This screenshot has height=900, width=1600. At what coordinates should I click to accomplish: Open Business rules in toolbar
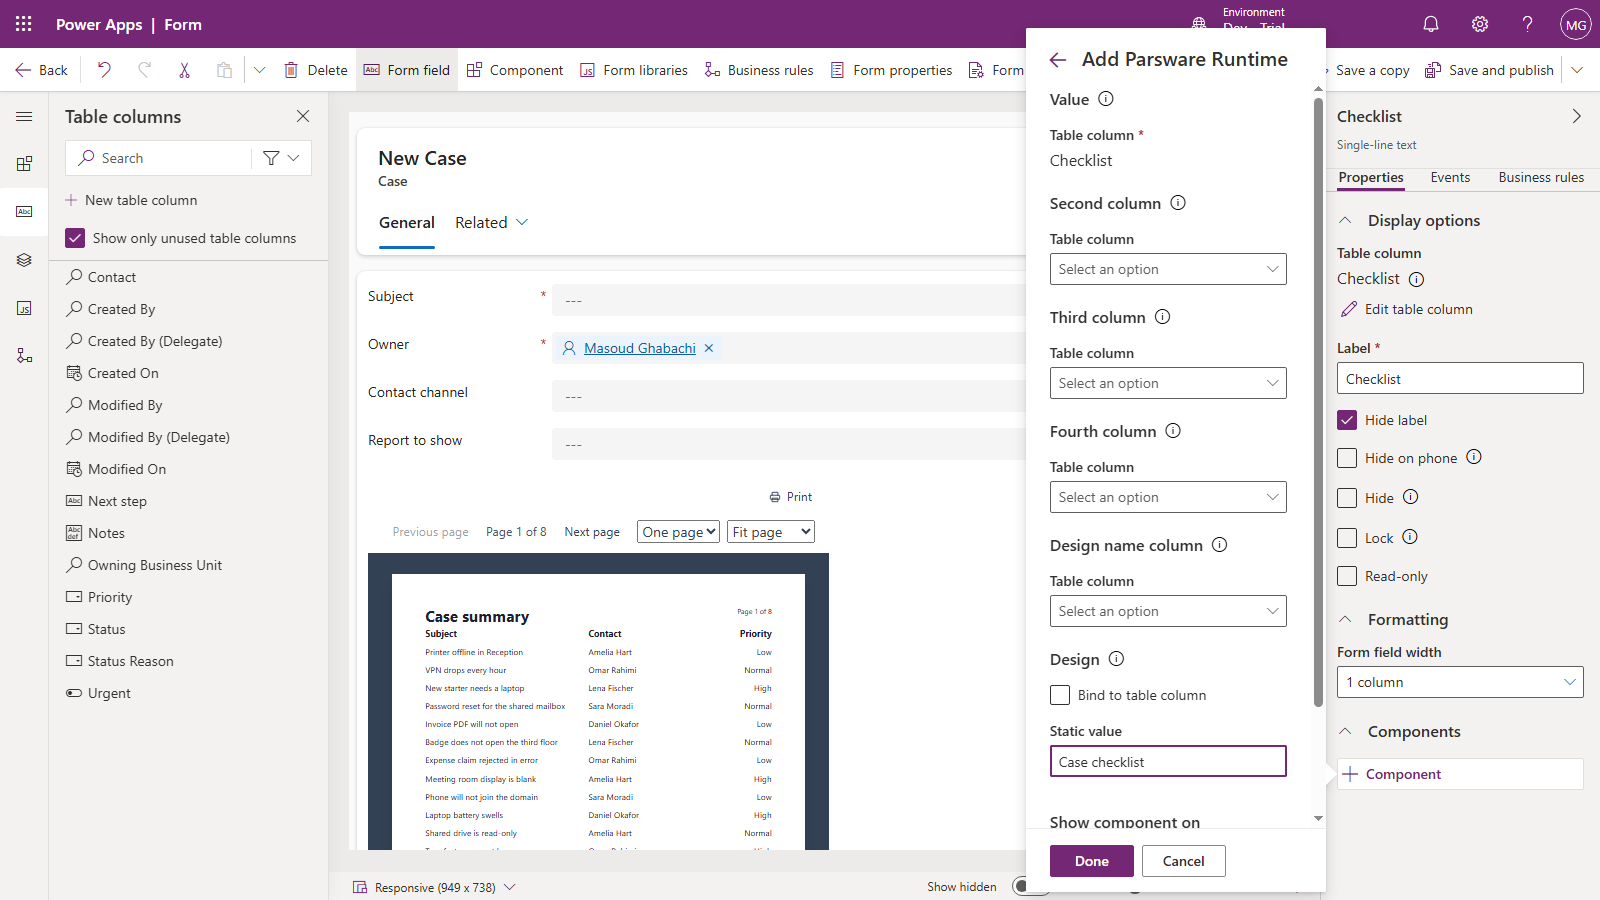759,70
